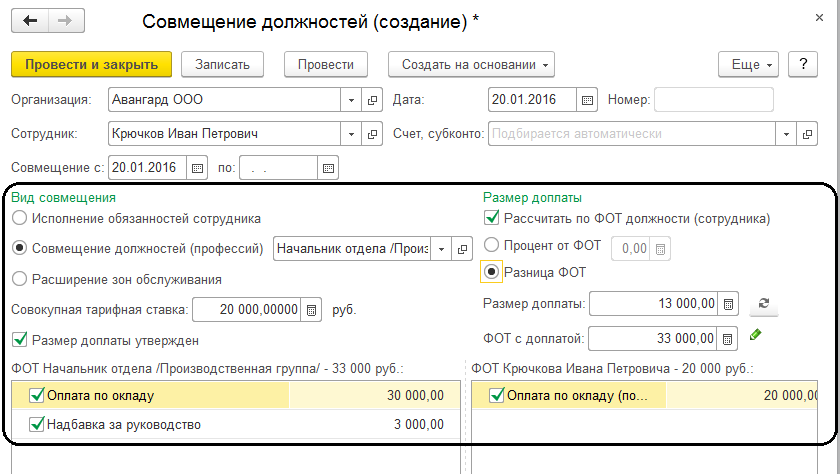
Task: Toggle Рассчитать по ФОТ должности checkbox
Action: click(491, 218)
